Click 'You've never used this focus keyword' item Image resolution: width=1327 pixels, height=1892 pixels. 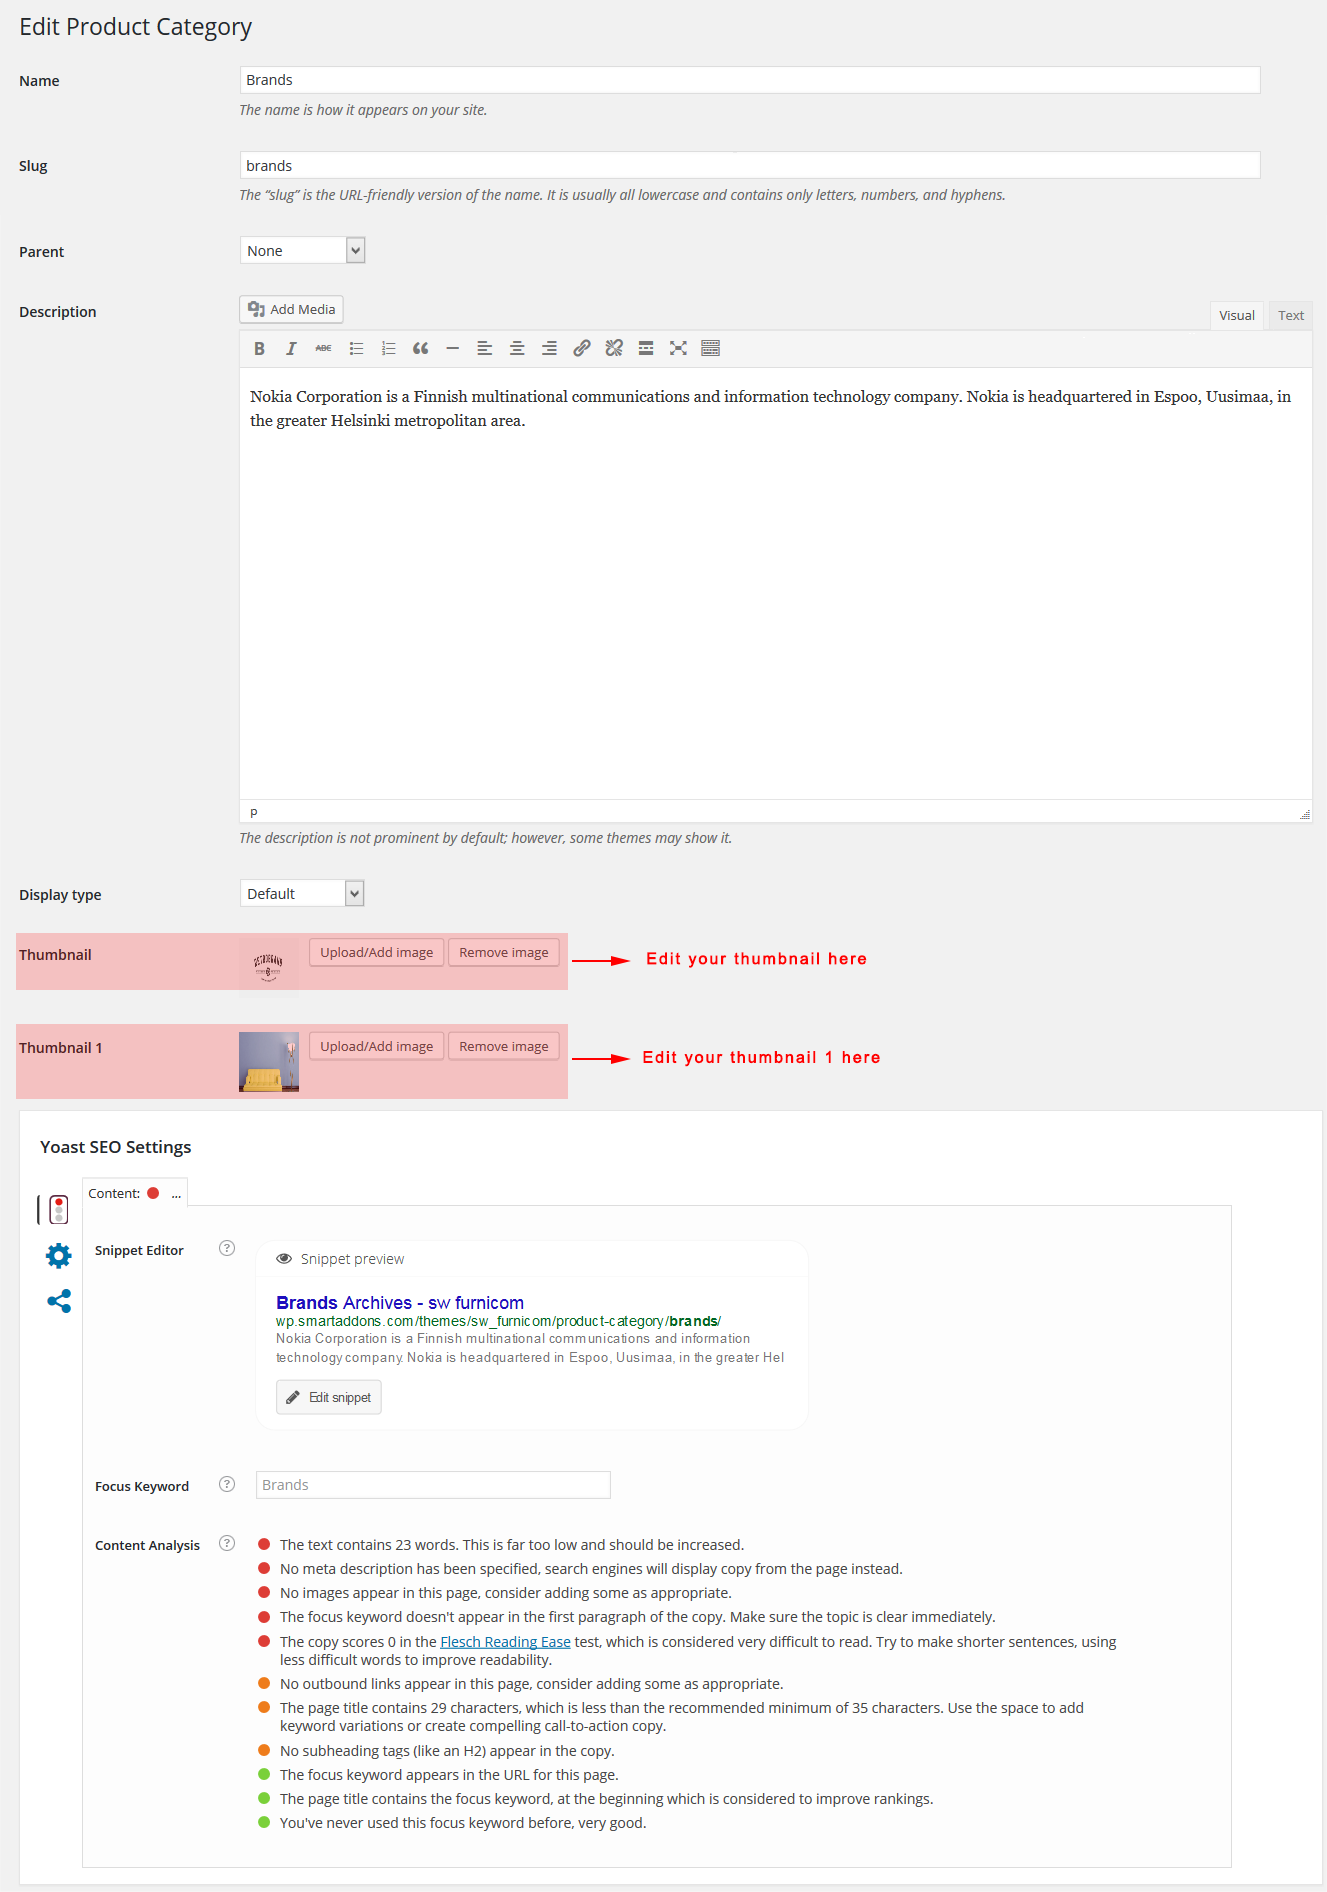pyautogui.click(x=463, y=1822)
